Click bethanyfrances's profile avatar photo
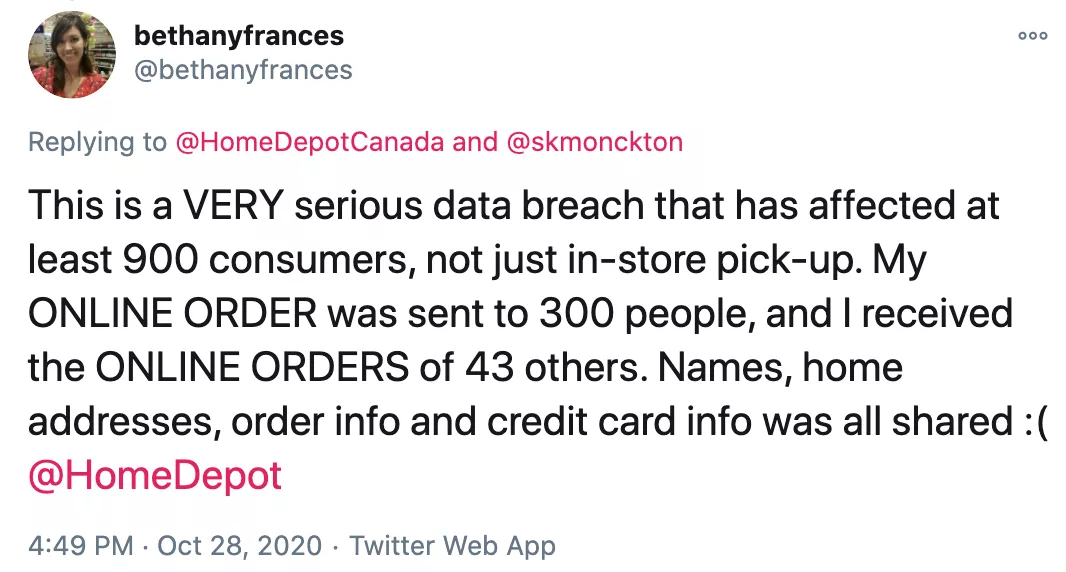 (x=72, y=55)
